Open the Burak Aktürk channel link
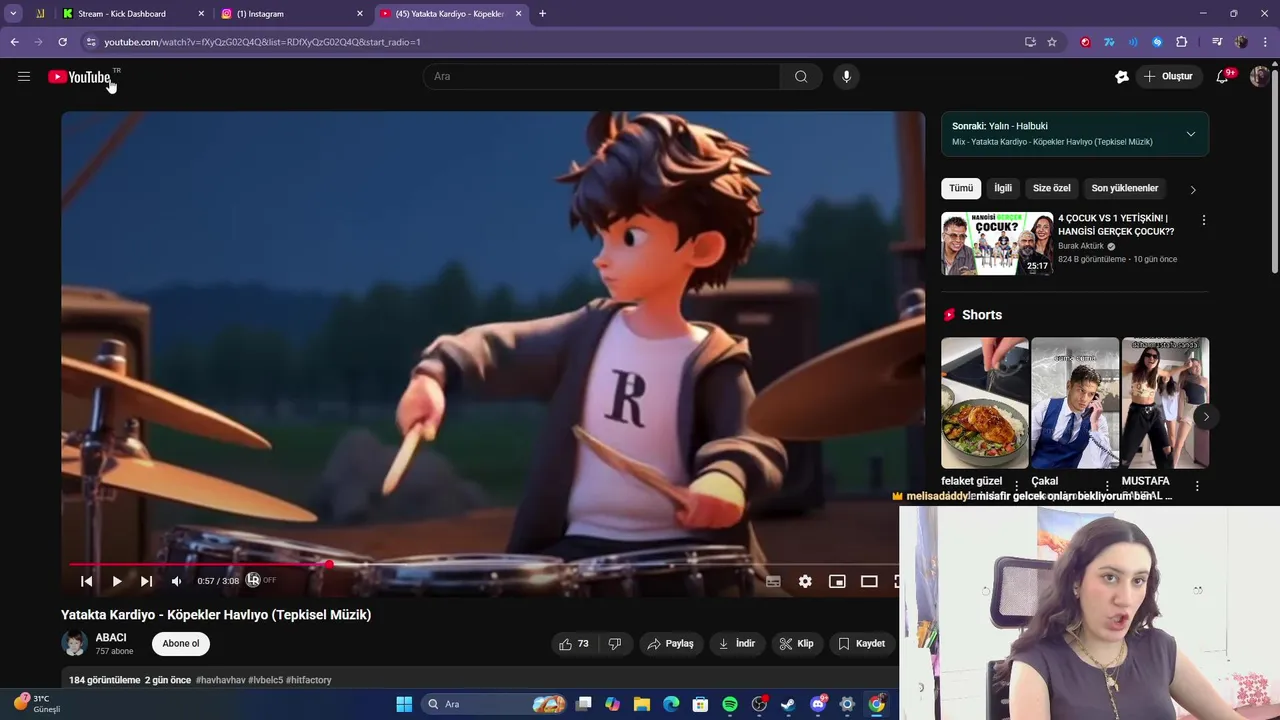This screenshot has height=720, width=1280. tap(1081, 246)
